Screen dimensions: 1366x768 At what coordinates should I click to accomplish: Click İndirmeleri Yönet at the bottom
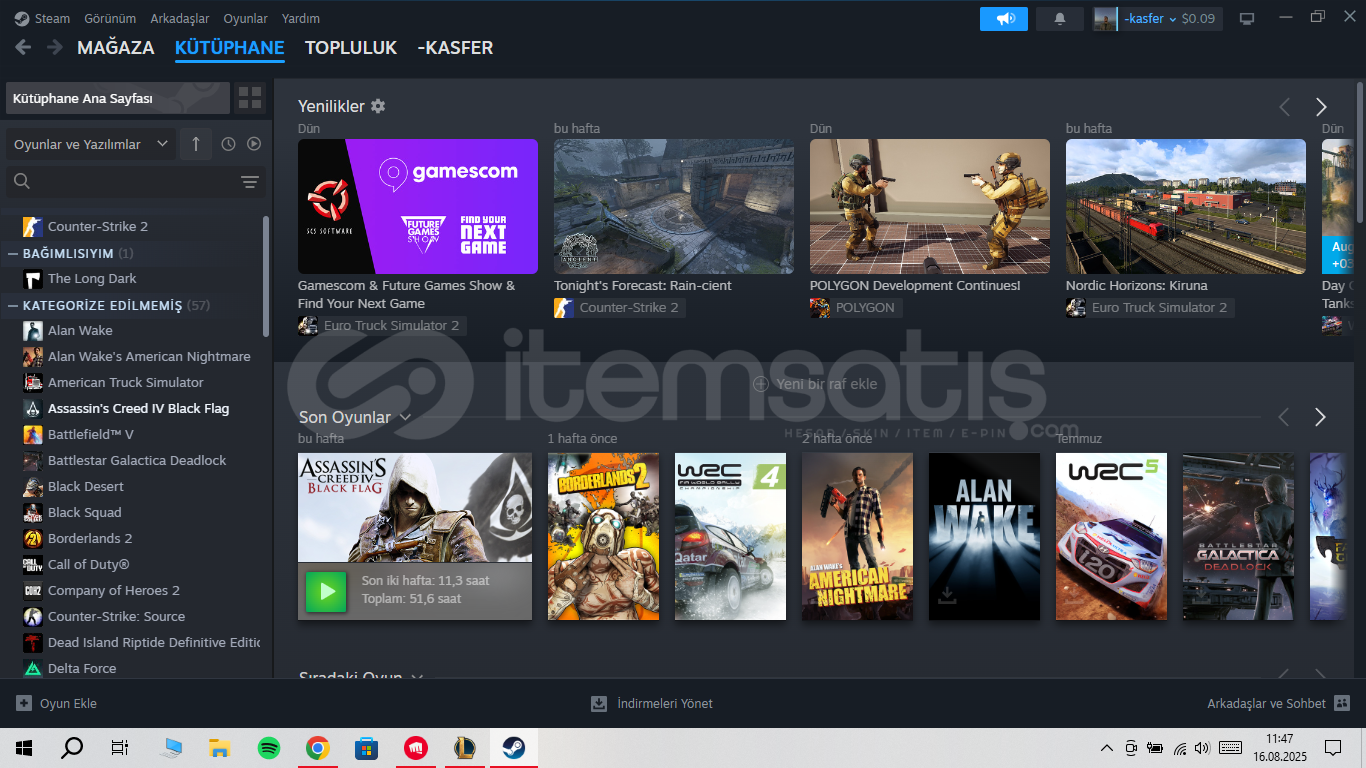(652, 703)
